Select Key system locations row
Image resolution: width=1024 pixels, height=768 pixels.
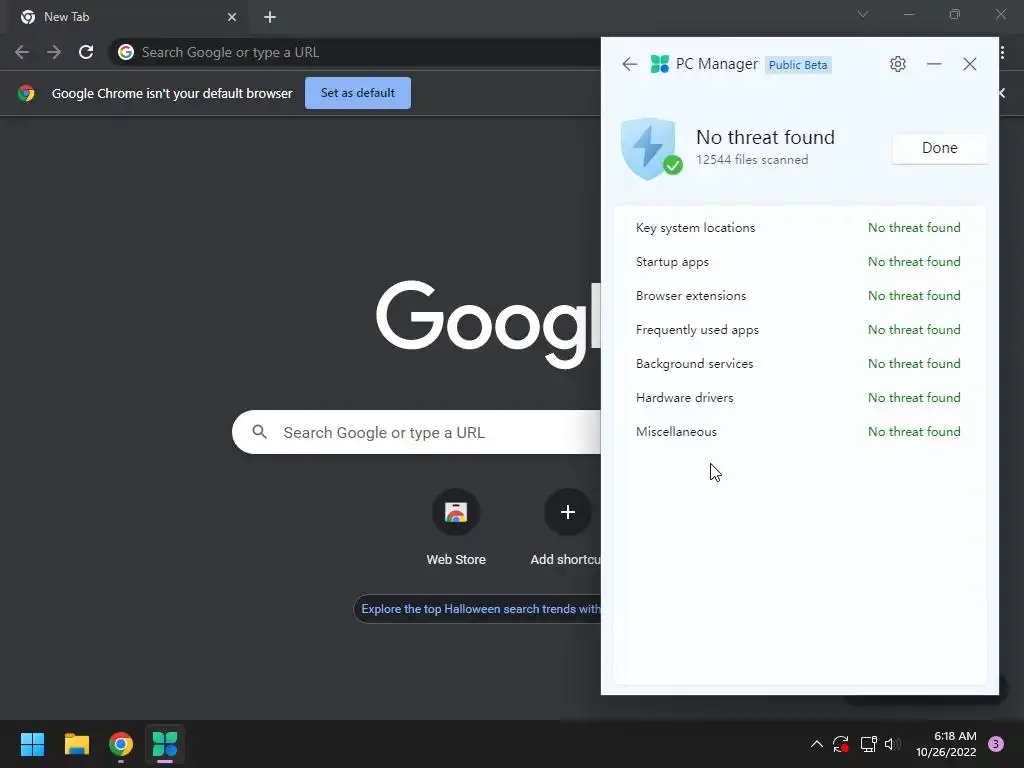coord(799,228)
